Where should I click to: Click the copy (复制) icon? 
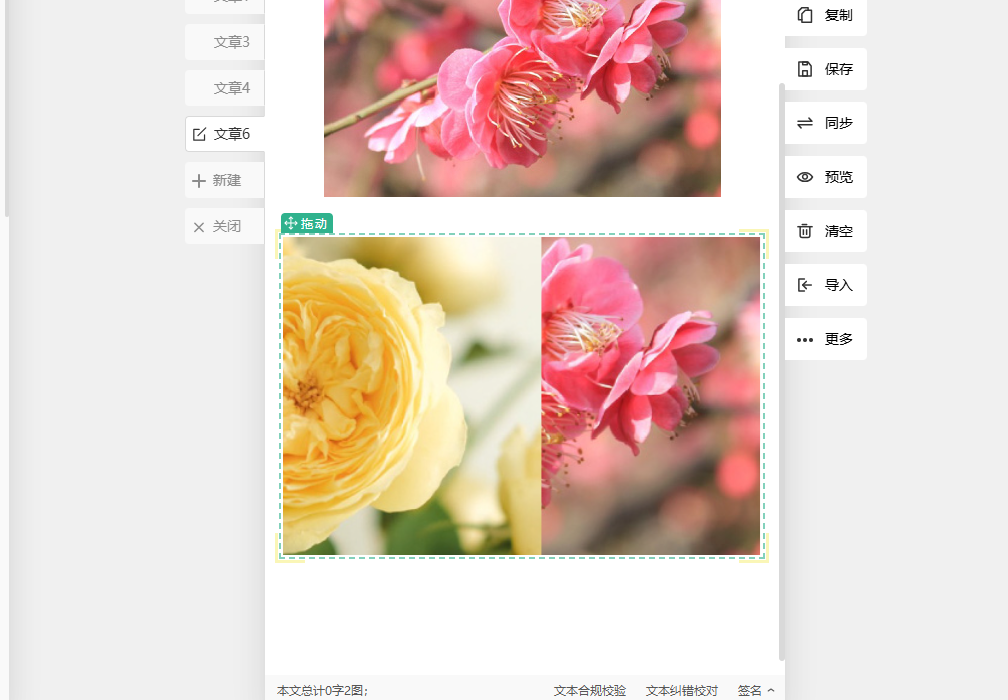805,15
